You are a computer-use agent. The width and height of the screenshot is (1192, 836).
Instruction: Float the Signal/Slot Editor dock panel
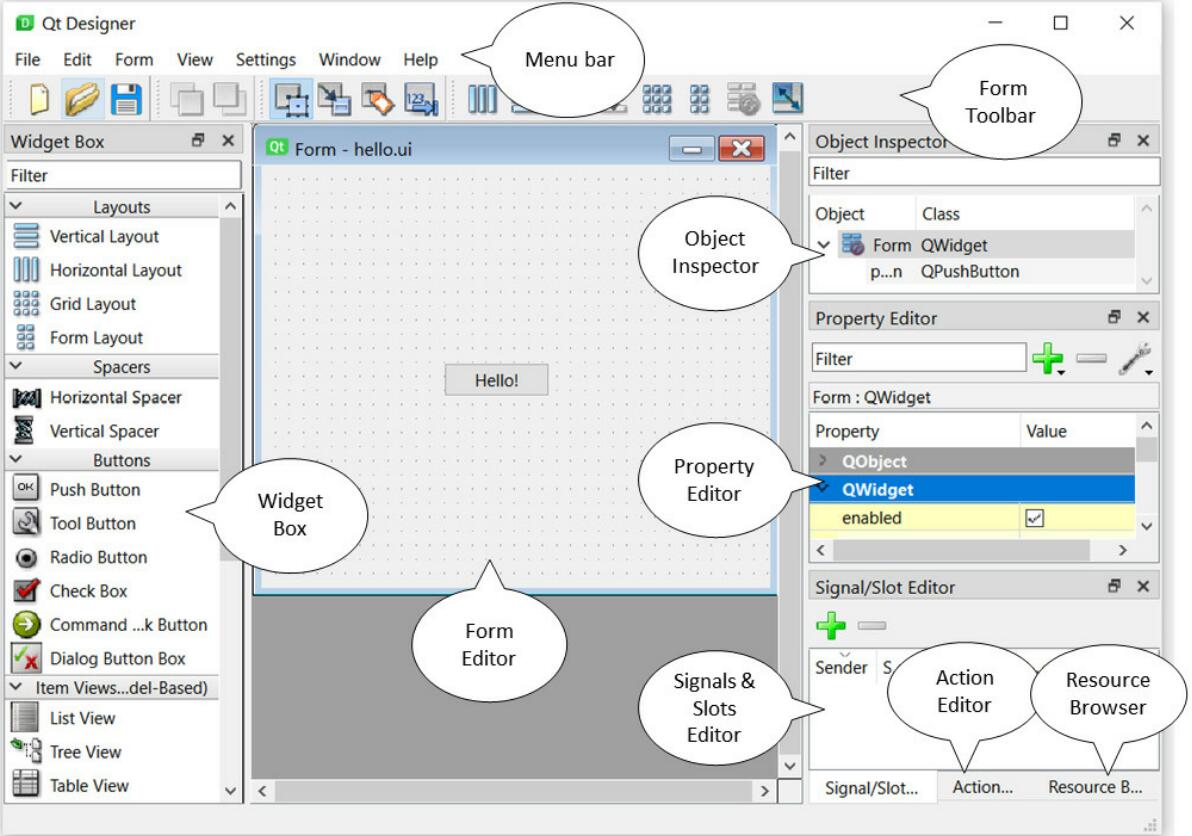tap(1114, 586)
